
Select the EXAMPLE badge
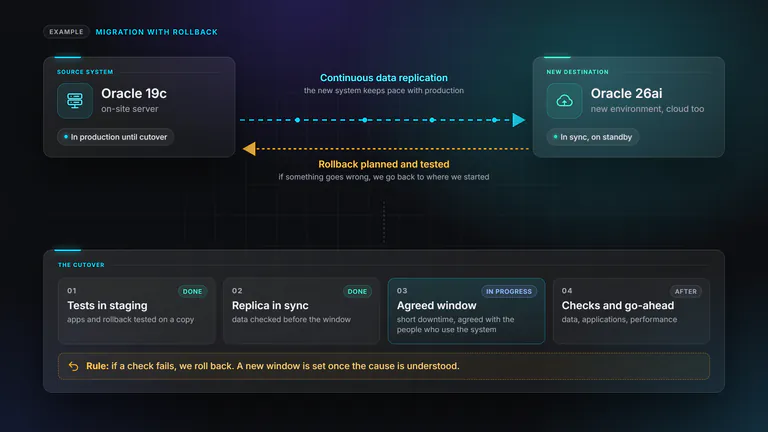coord(66,32)
